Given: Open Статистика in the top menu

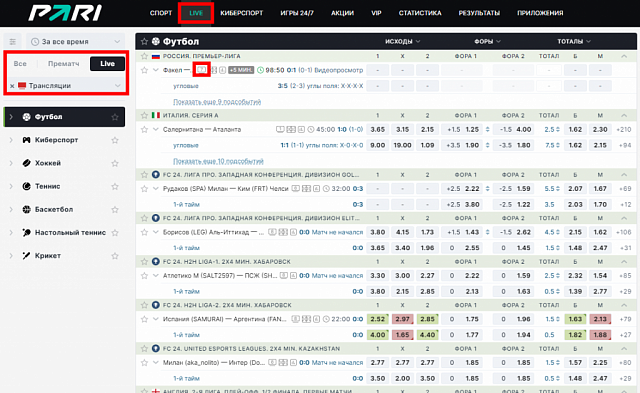Looking at the screenshot, I should click(420, 13).
